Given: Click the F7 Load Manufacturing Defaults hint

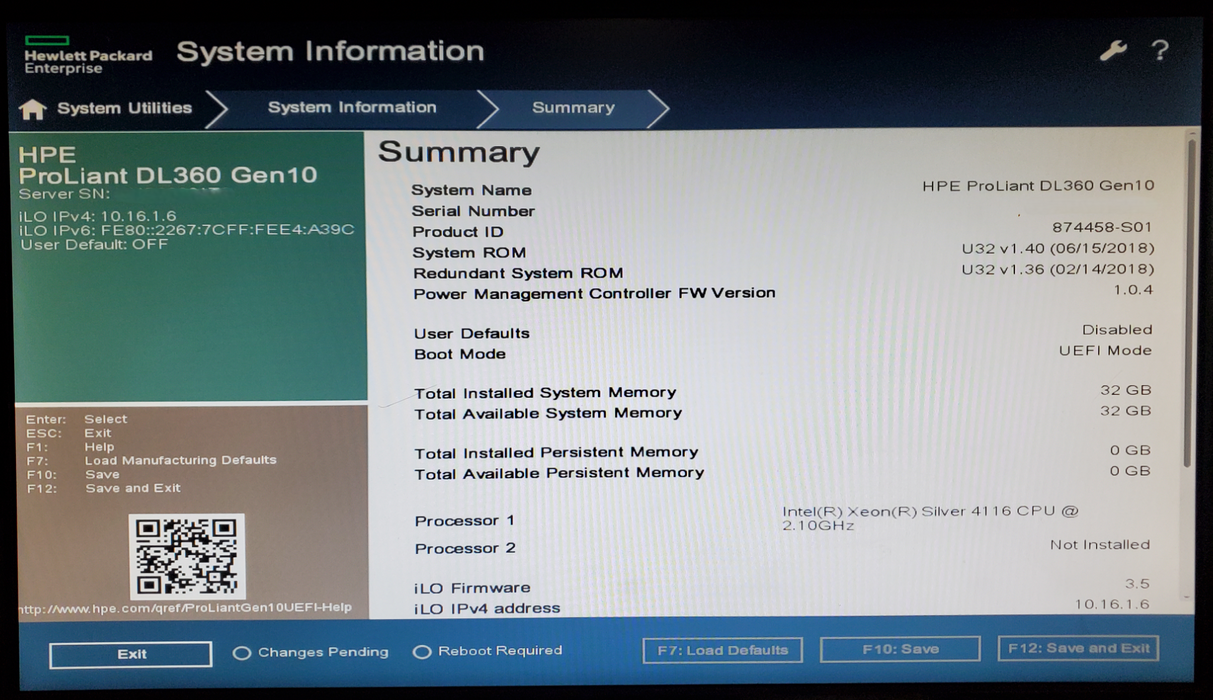Looking at the screenshot, I should (x=151, y=461).
